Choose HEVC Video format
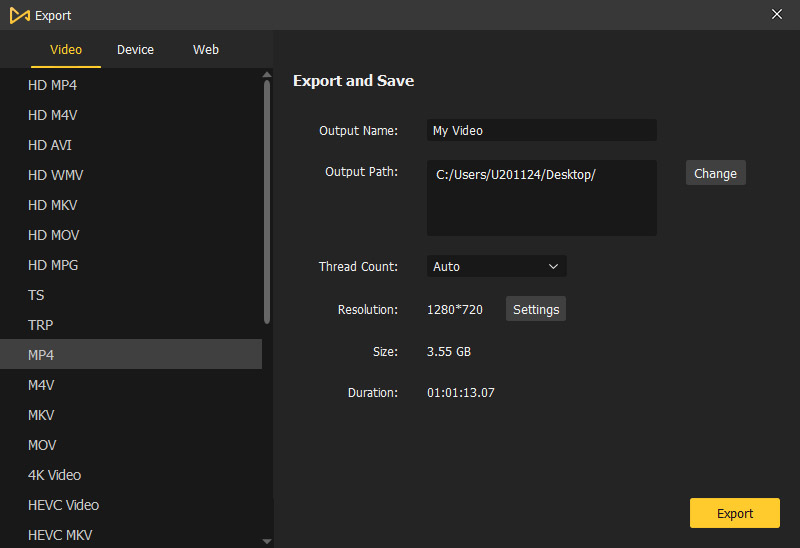This screenshot has width=800, height=548. (x=63, y=505)
